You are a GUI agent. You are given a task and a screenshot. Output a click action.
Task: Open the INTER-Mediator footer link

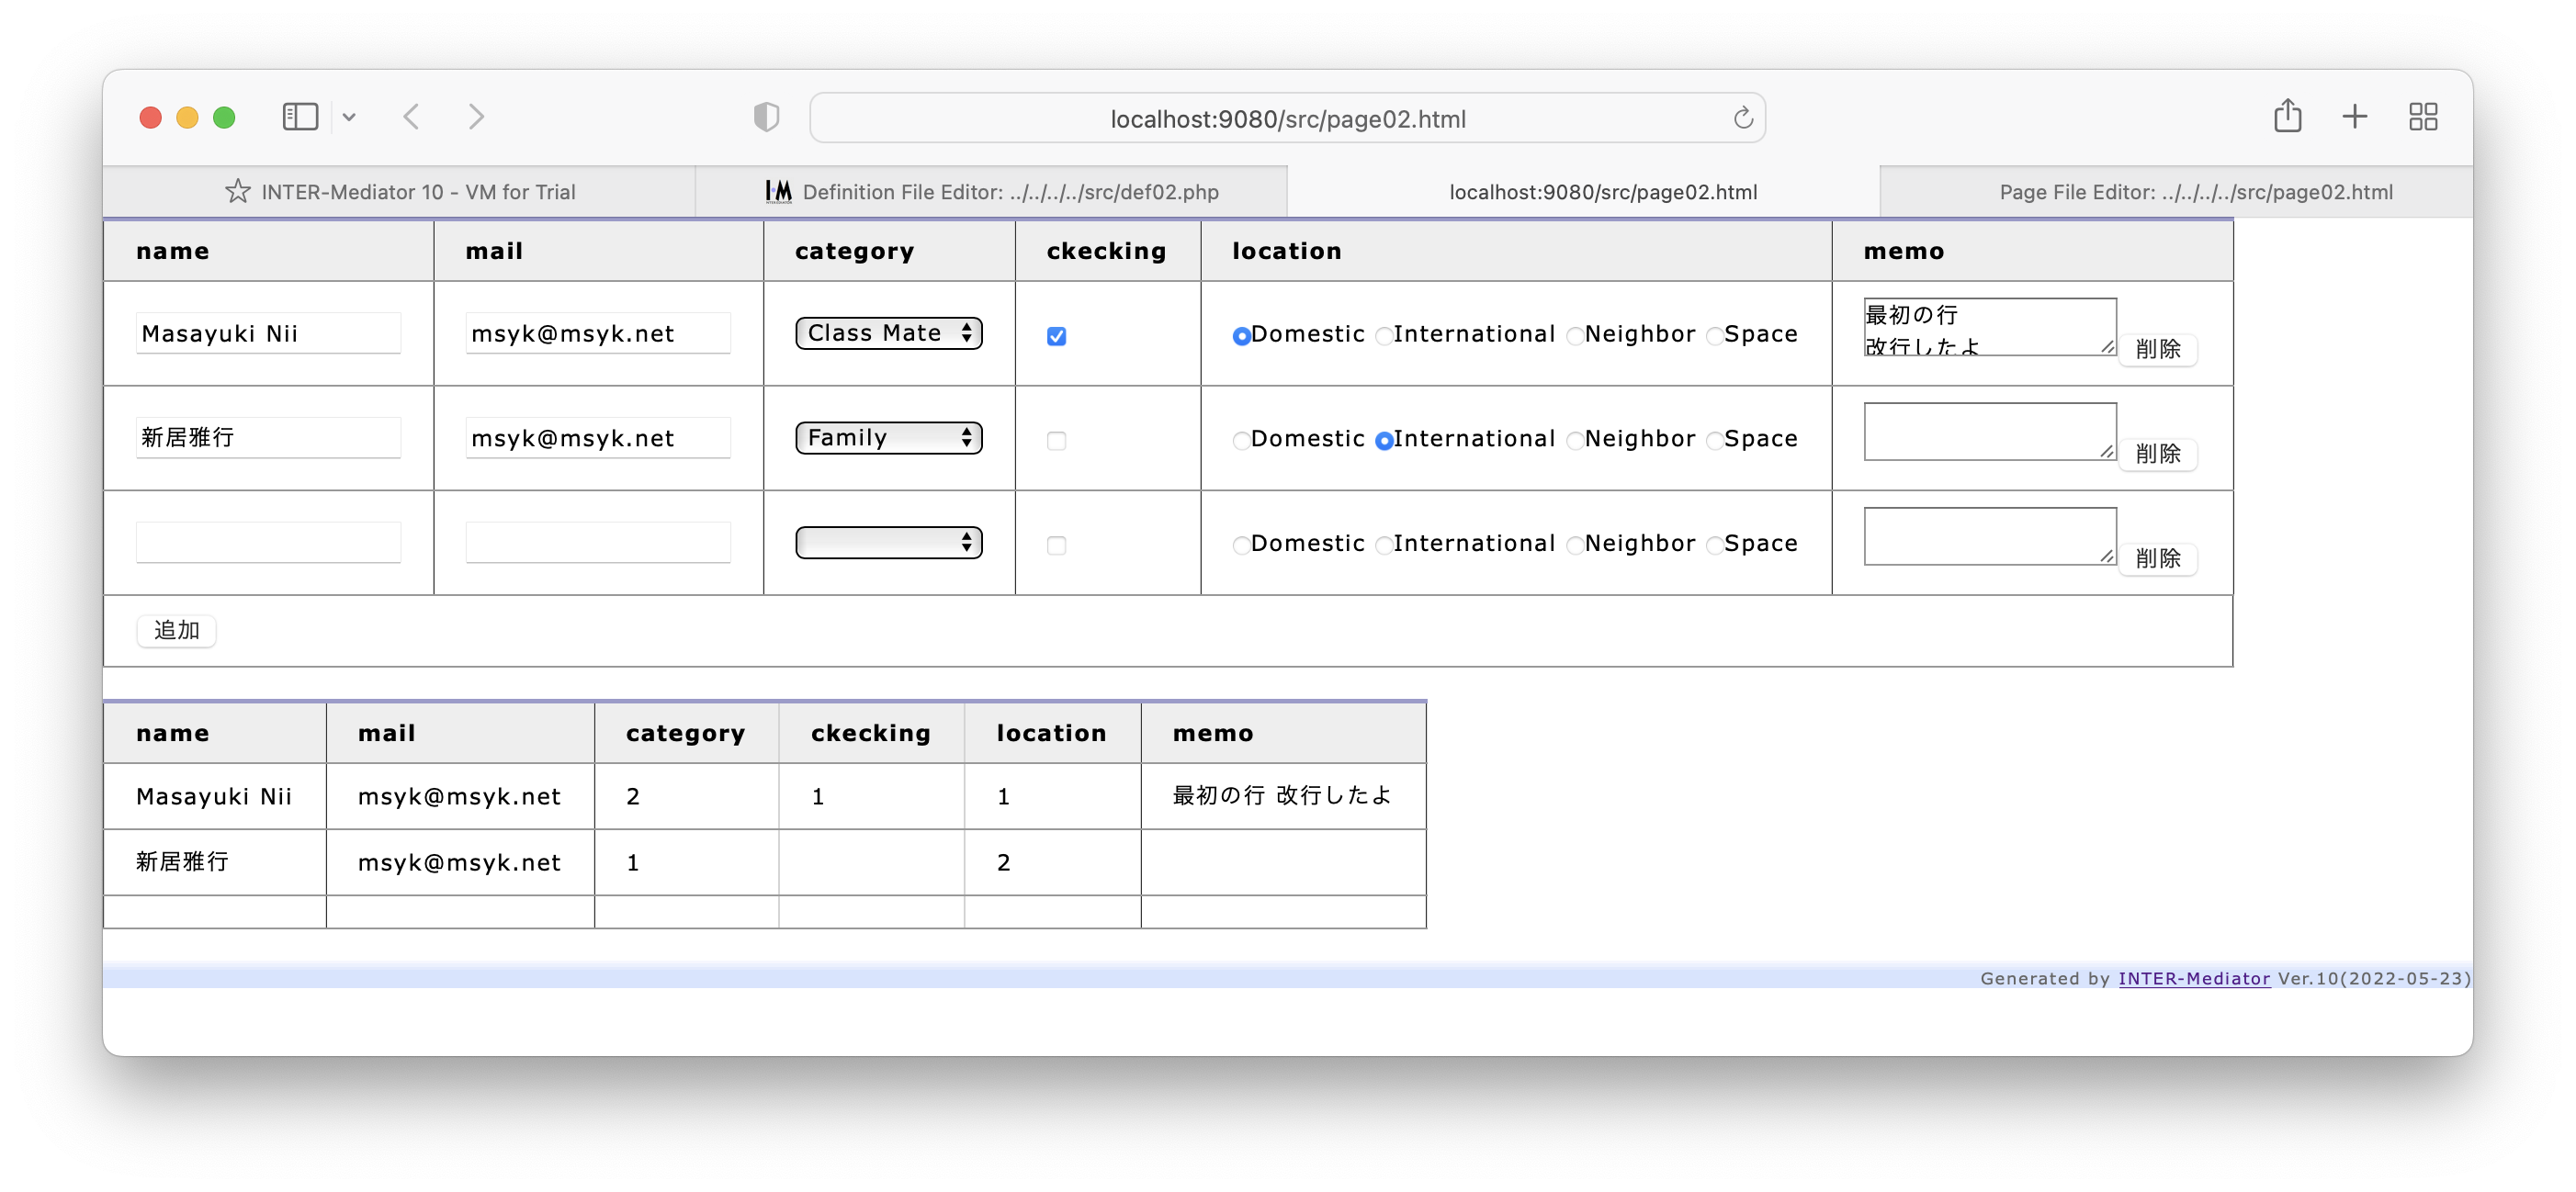click(x=2194, y=978)
